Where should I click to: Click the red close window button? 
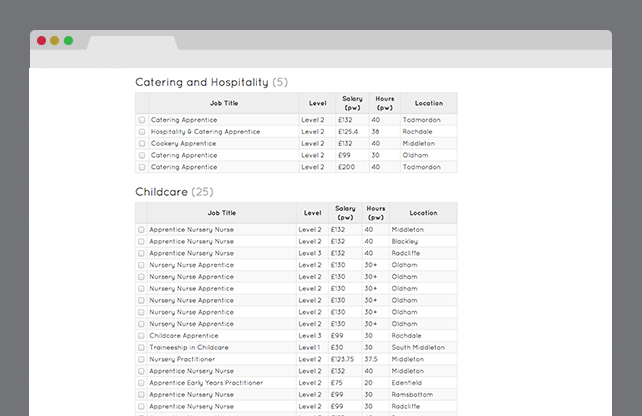[42, 41]
